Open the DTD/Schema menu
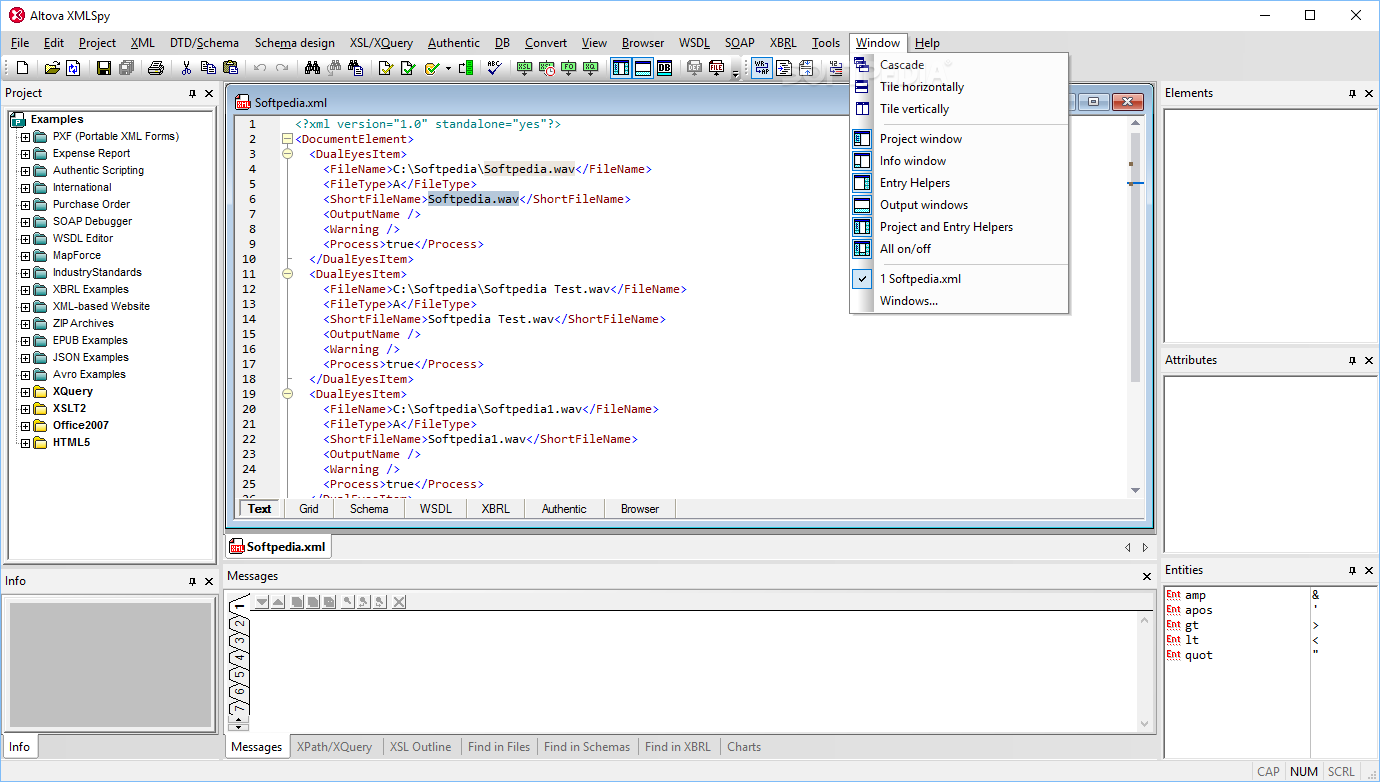Viewport: 1380px width, 782px height. pos(204,43)
